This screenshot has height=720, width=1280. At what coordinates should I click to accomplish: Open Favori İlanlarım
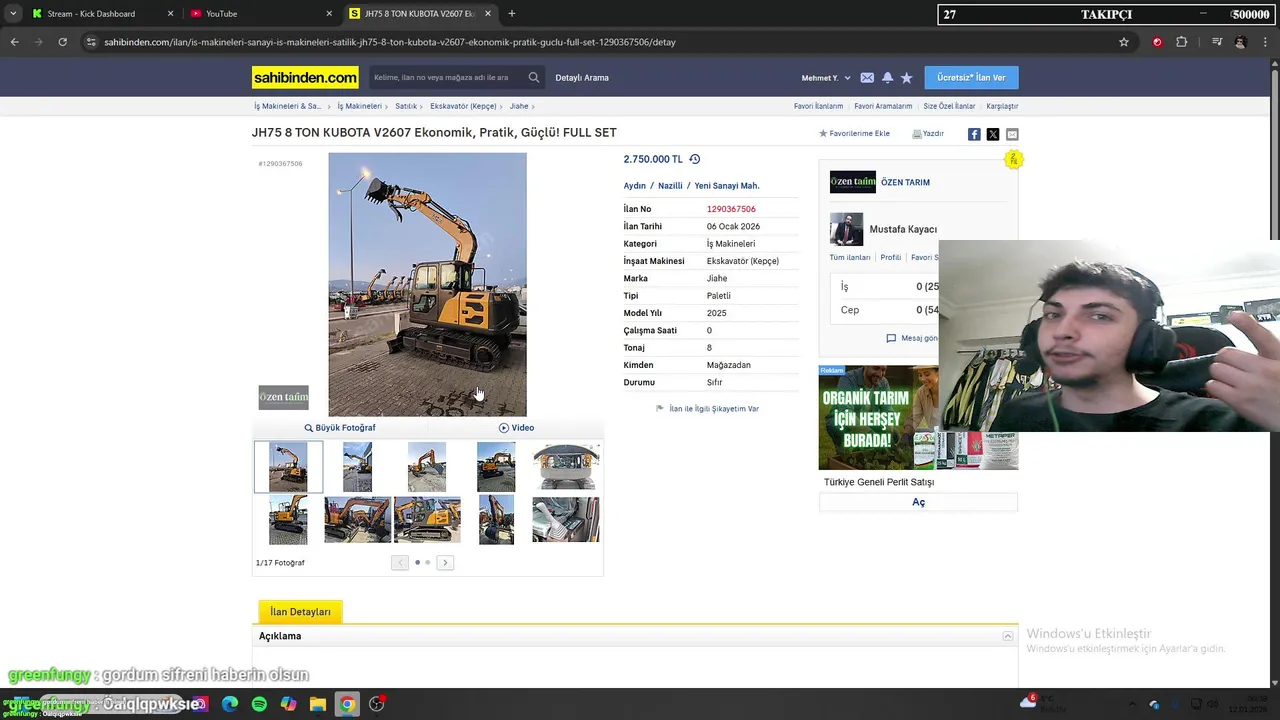click(x=818, y=106)
